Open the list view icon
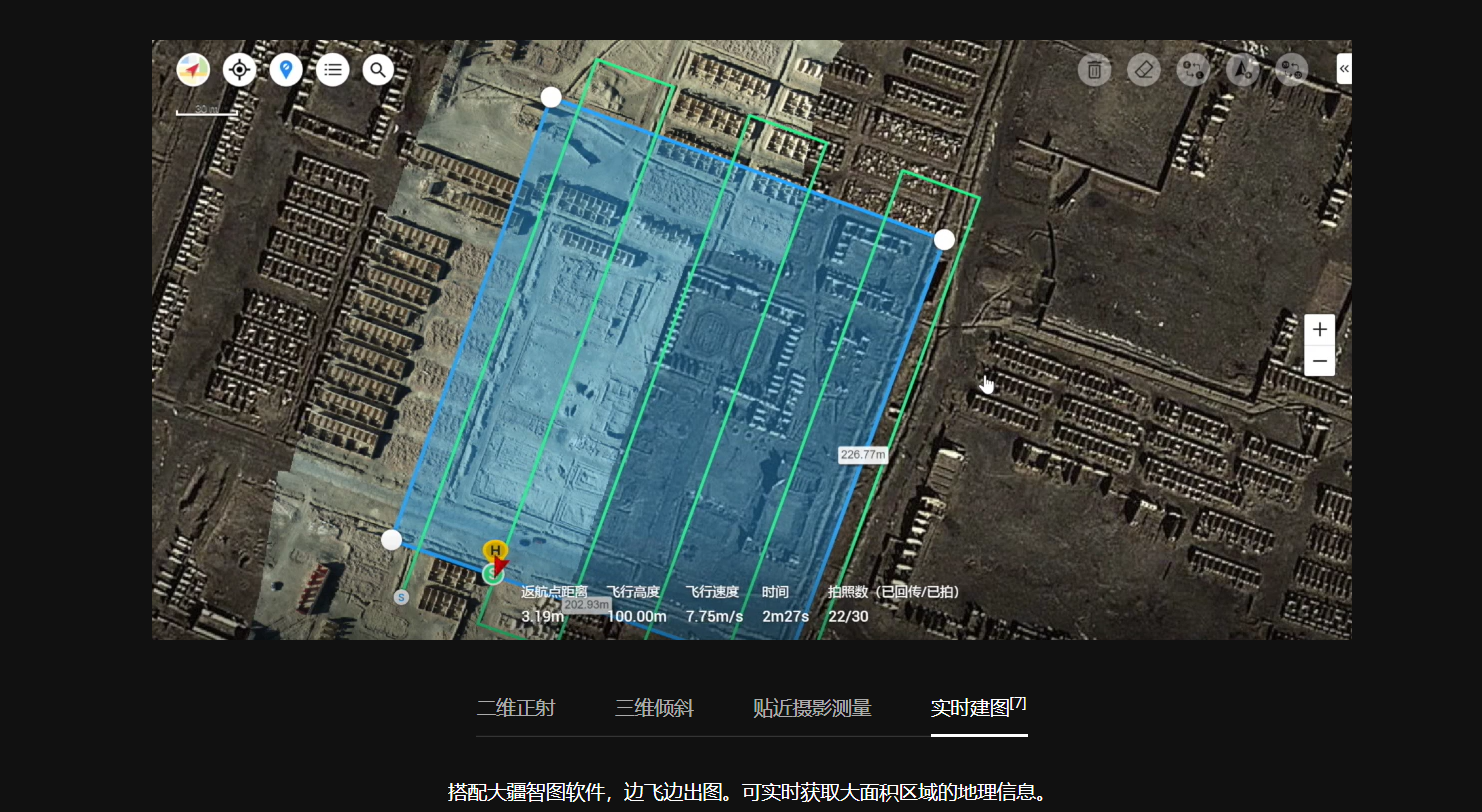Viewport: 1482px width, 812px height. point(333,70)
